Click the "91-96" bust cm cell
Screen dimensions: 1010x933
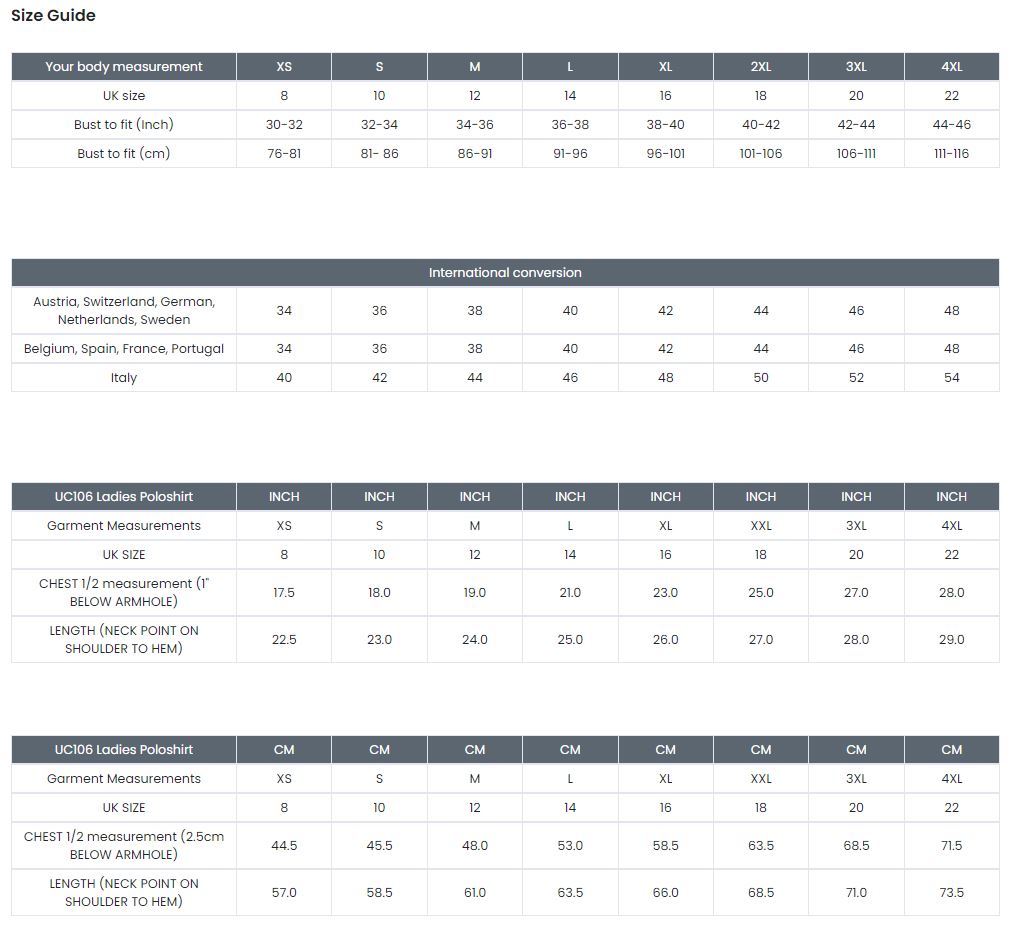click(570, 153)
